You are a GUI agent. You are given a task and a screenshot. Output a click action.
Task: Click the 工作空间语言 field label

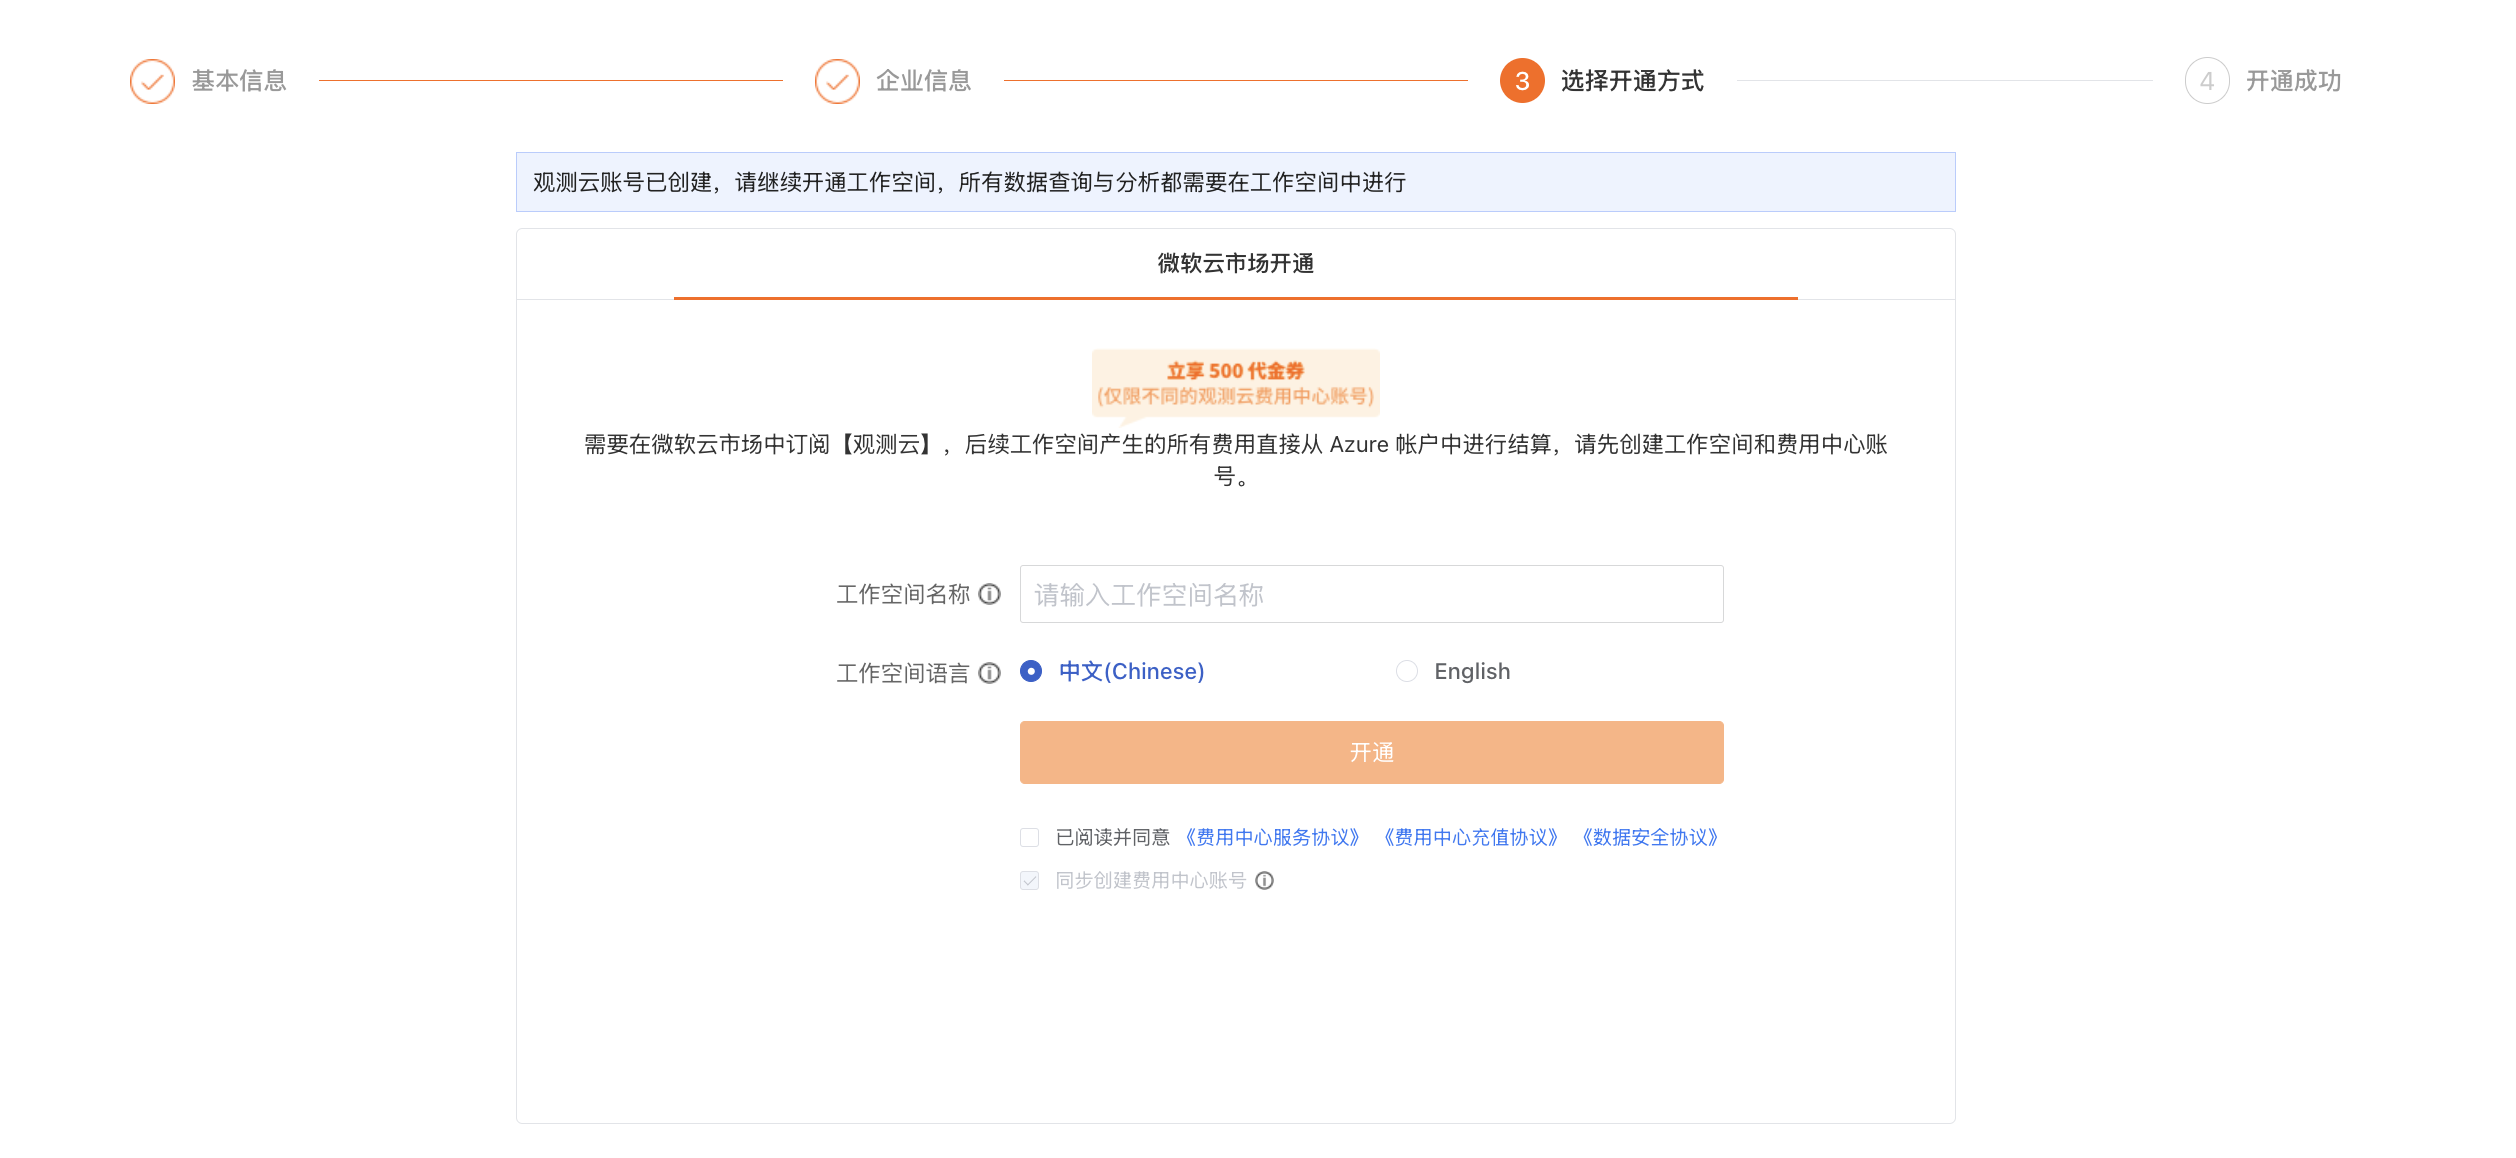coord(903,673)
